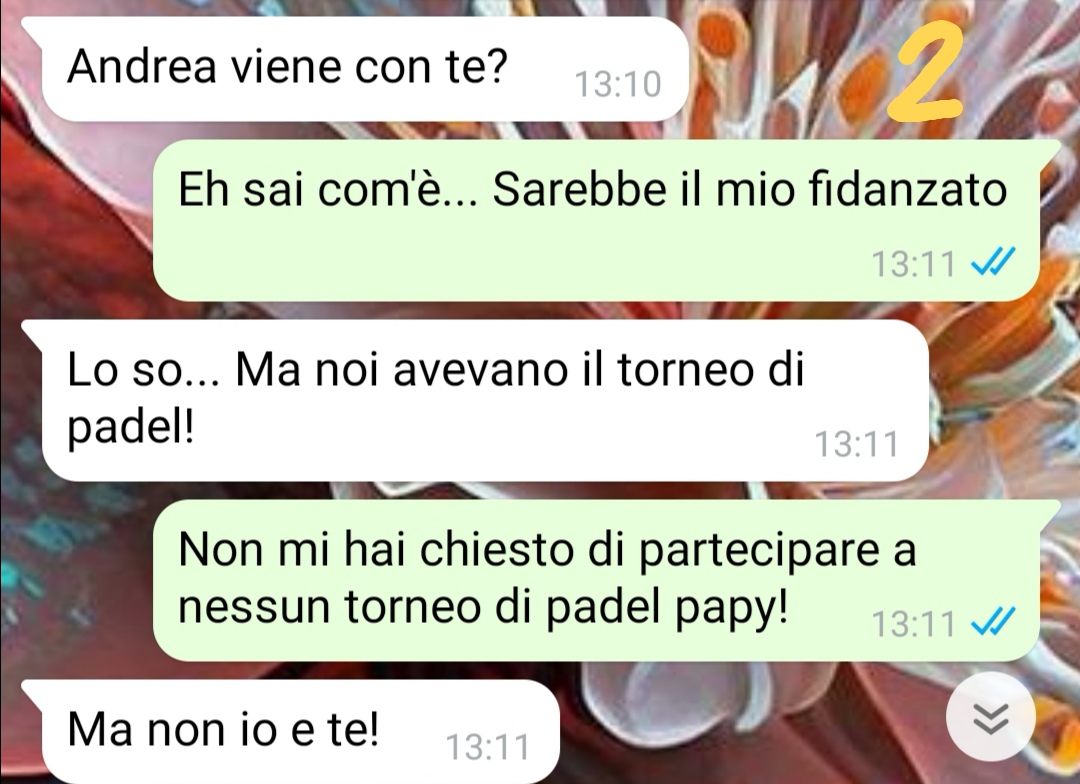Click the word "padel!" in white bubble
Image resolution: width=1080 pixels, height=784 pixels.
[x=131, y=428]
